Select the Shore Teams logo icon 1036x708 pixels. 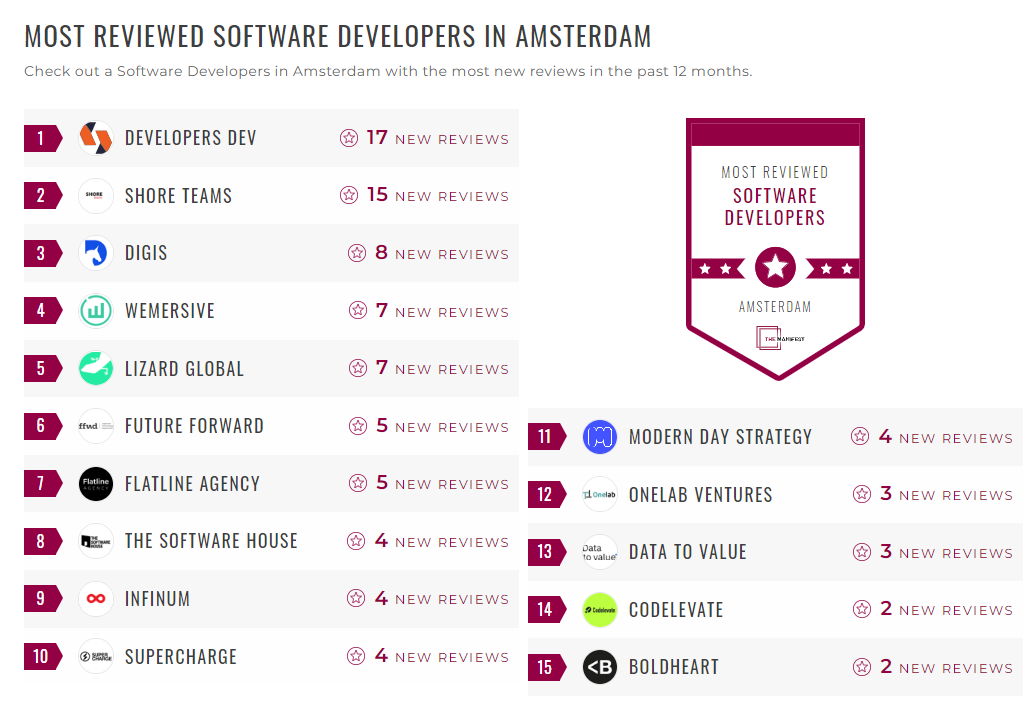click(x=94, y=195)
